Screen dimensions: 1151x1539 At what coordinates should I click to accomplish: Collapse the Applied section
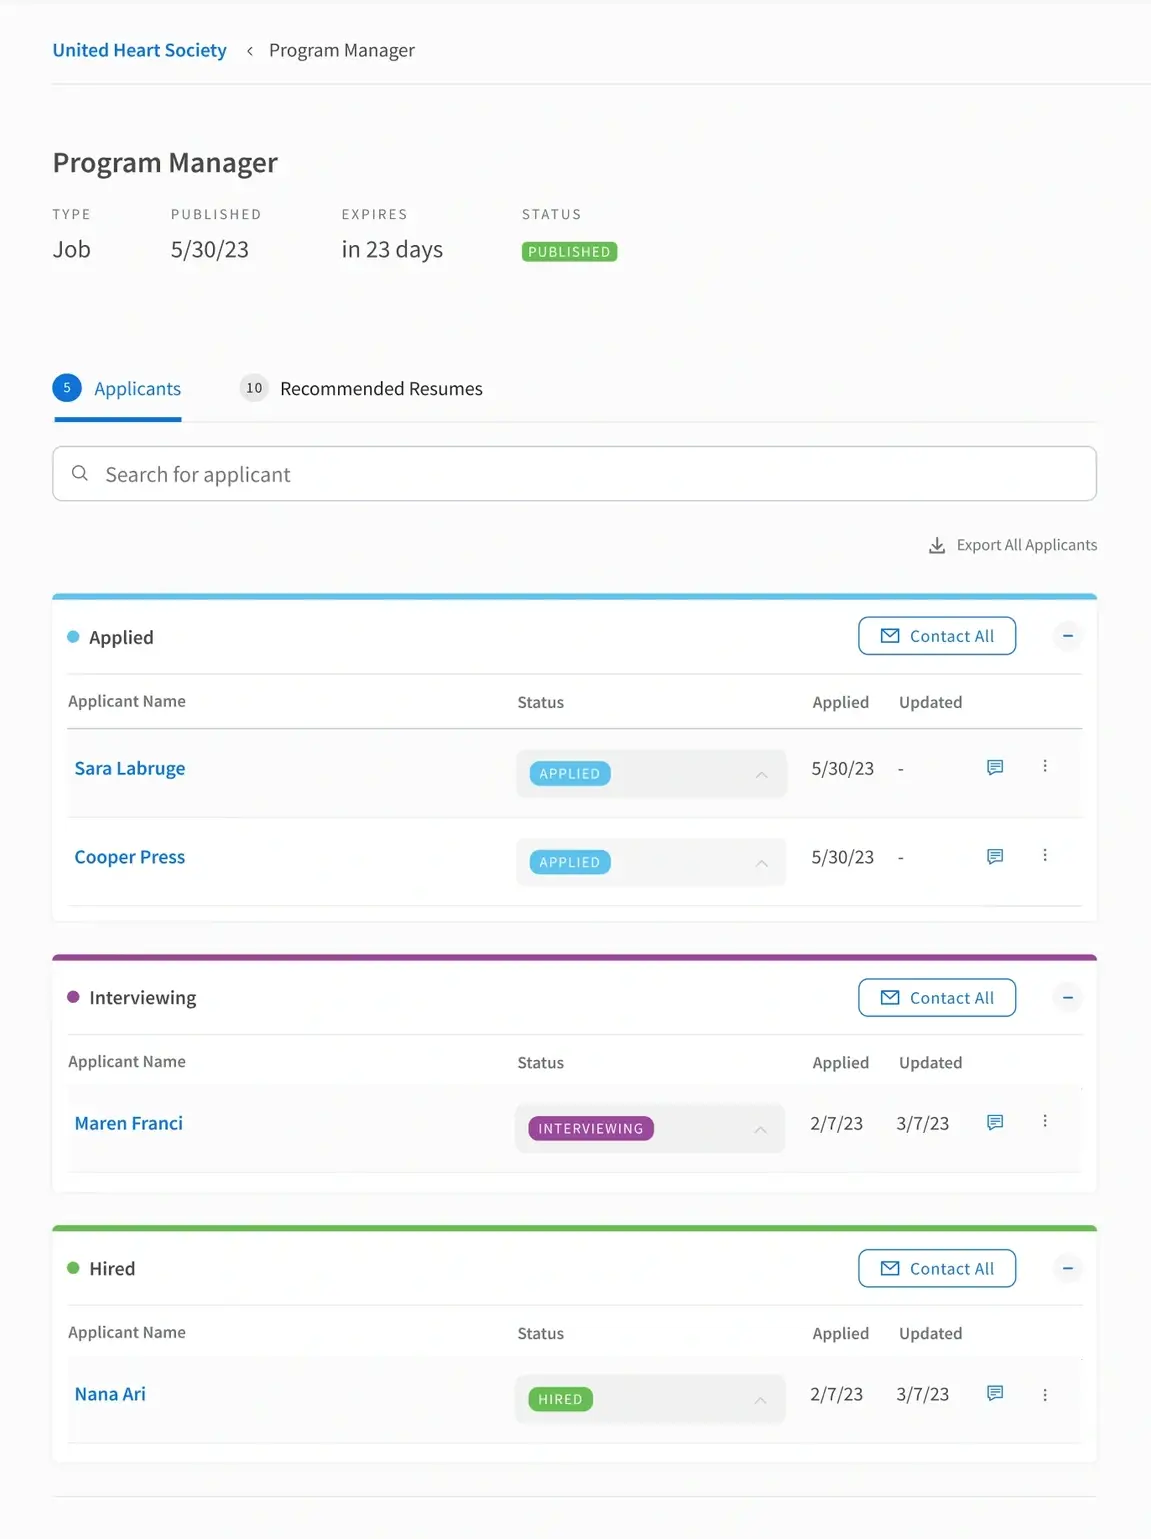[x=1068, y=636]
